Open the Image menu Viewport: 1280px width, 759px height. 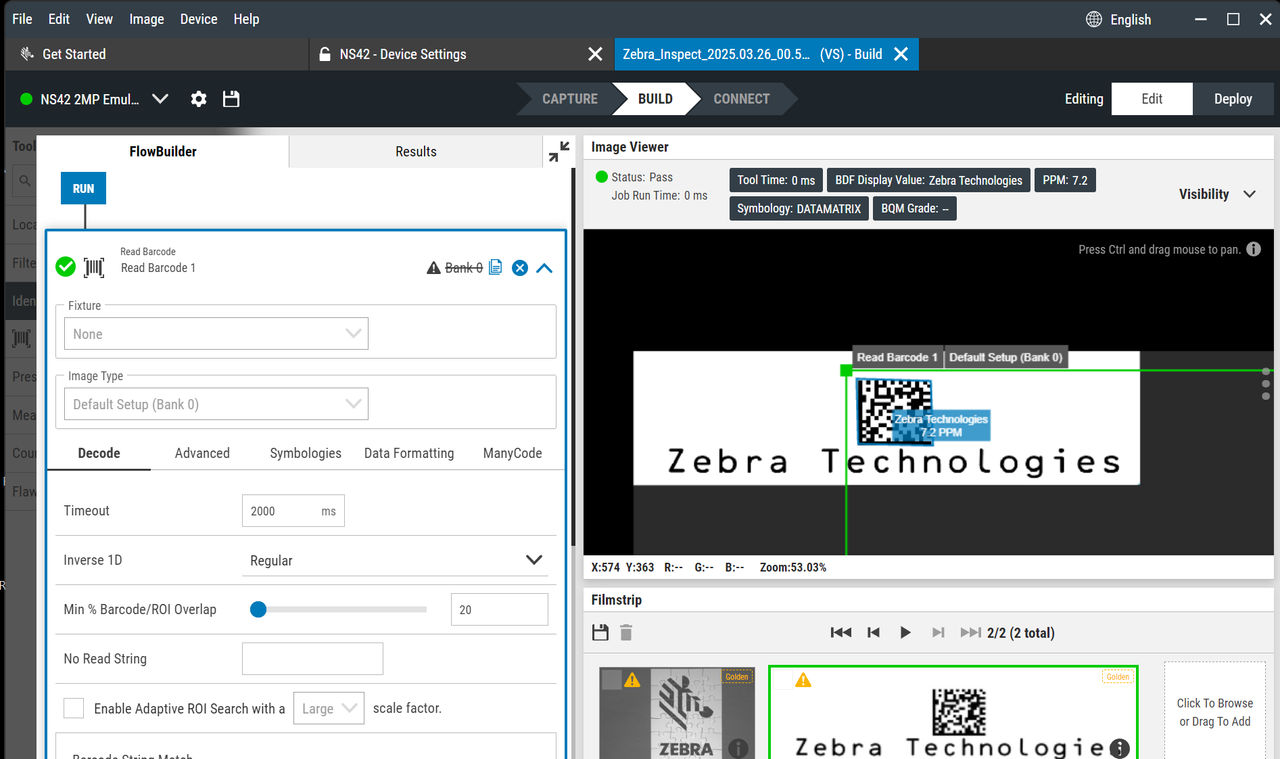tap(146, 19)
